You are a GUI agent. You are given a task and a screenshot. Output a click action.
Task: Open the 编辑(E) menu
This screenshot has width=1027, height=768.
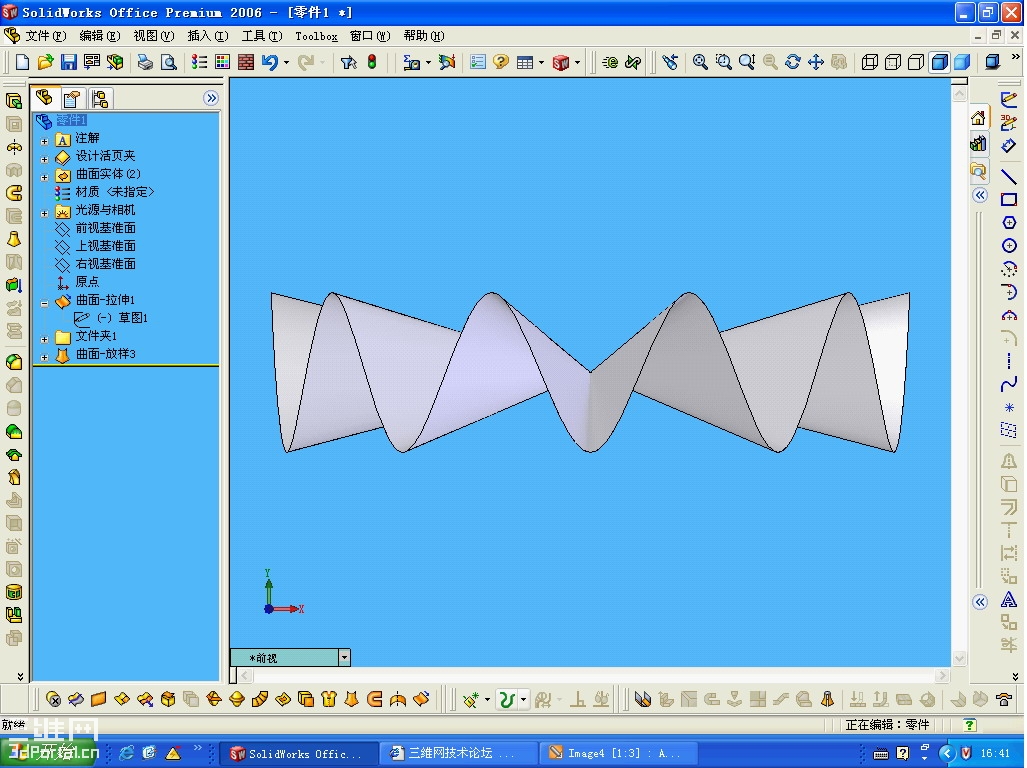[x=100, y=36]
